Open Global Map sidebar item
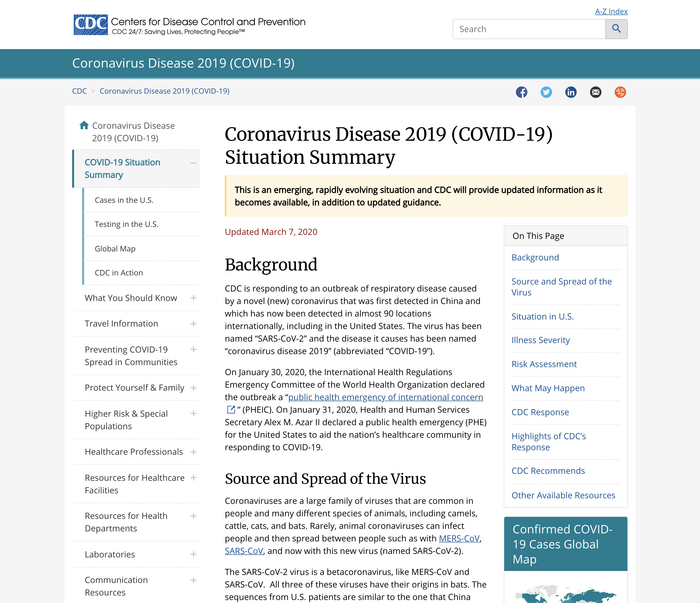Image resolution: width=700 pixels, height=603 pixels. [x=115, y=249]
